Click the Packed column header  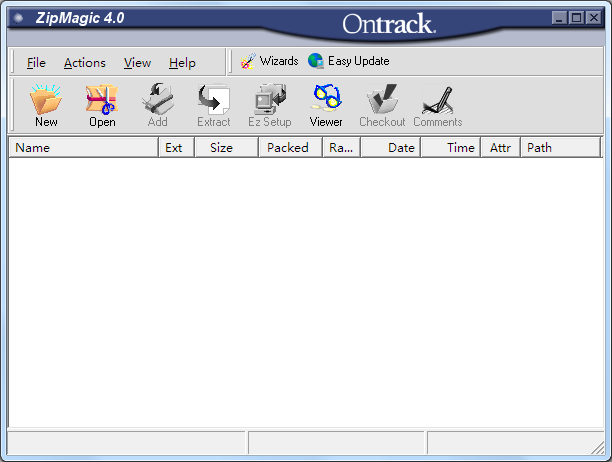click(290, 147)
